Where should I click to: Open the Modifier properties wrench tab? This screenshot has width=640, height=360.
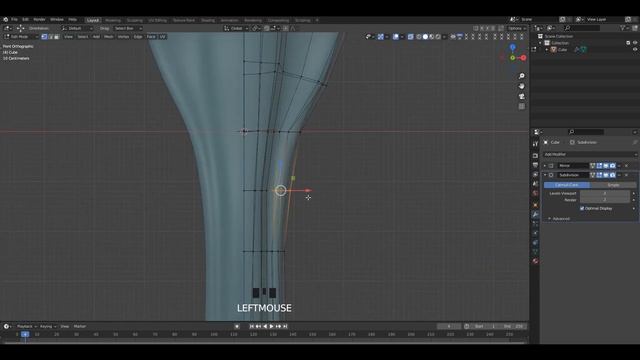[535, 215]
